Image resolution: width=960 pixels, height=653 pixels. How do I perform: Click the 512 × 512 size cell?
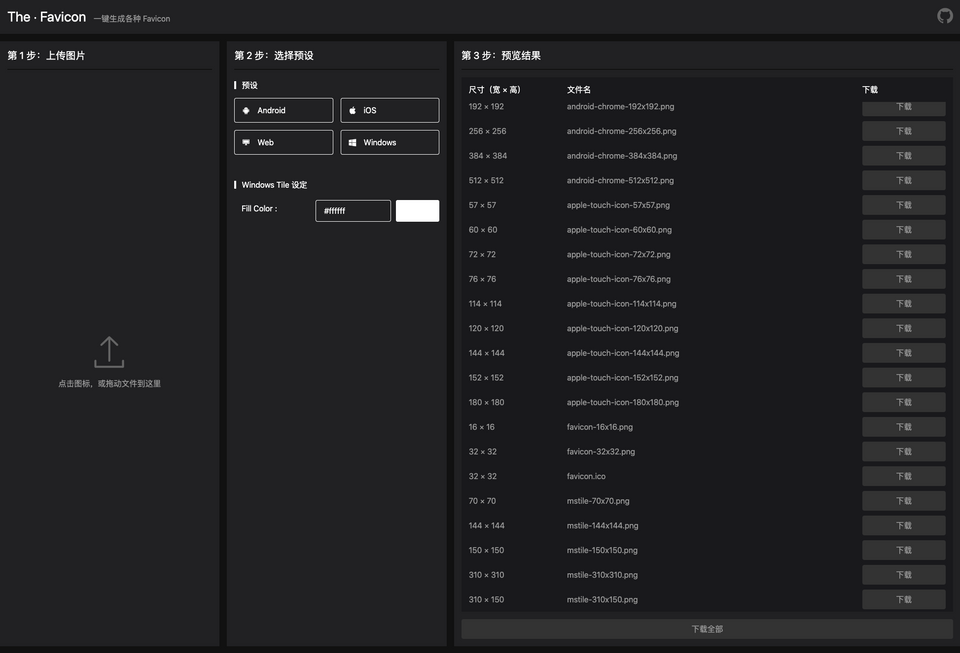(x=486, y=181)
